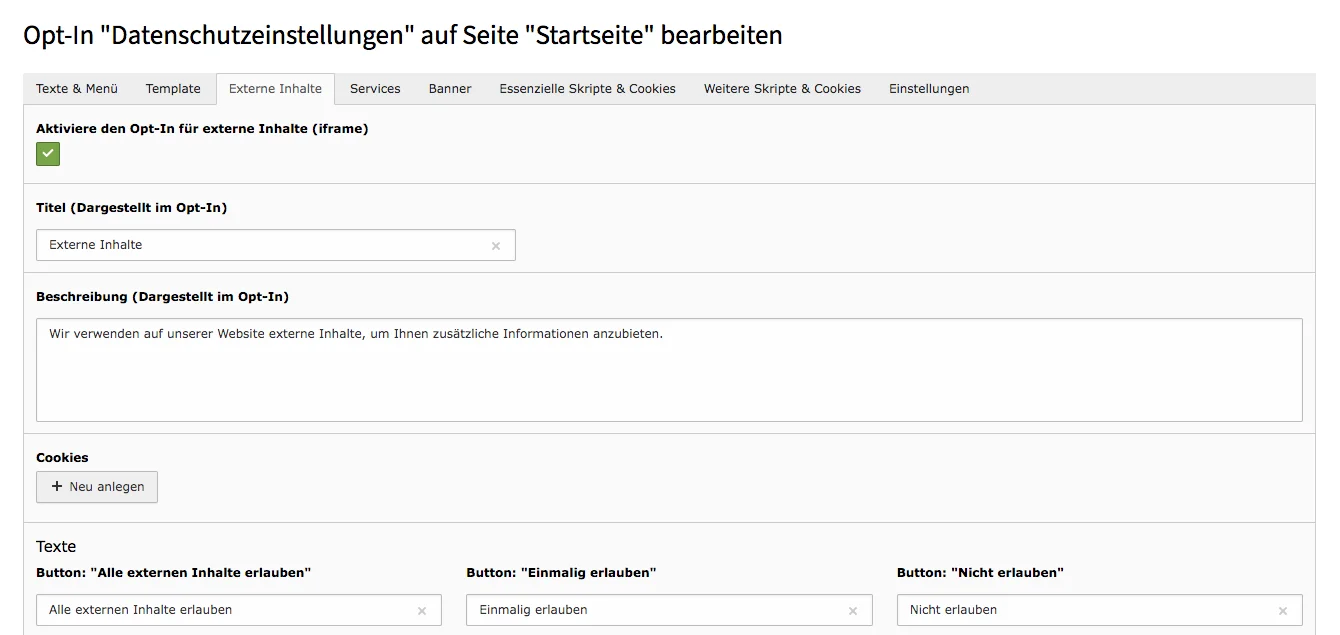1340x635 pixels.
Task: Select the Externe Inhalte tab
Action: [x=275, y=88]
